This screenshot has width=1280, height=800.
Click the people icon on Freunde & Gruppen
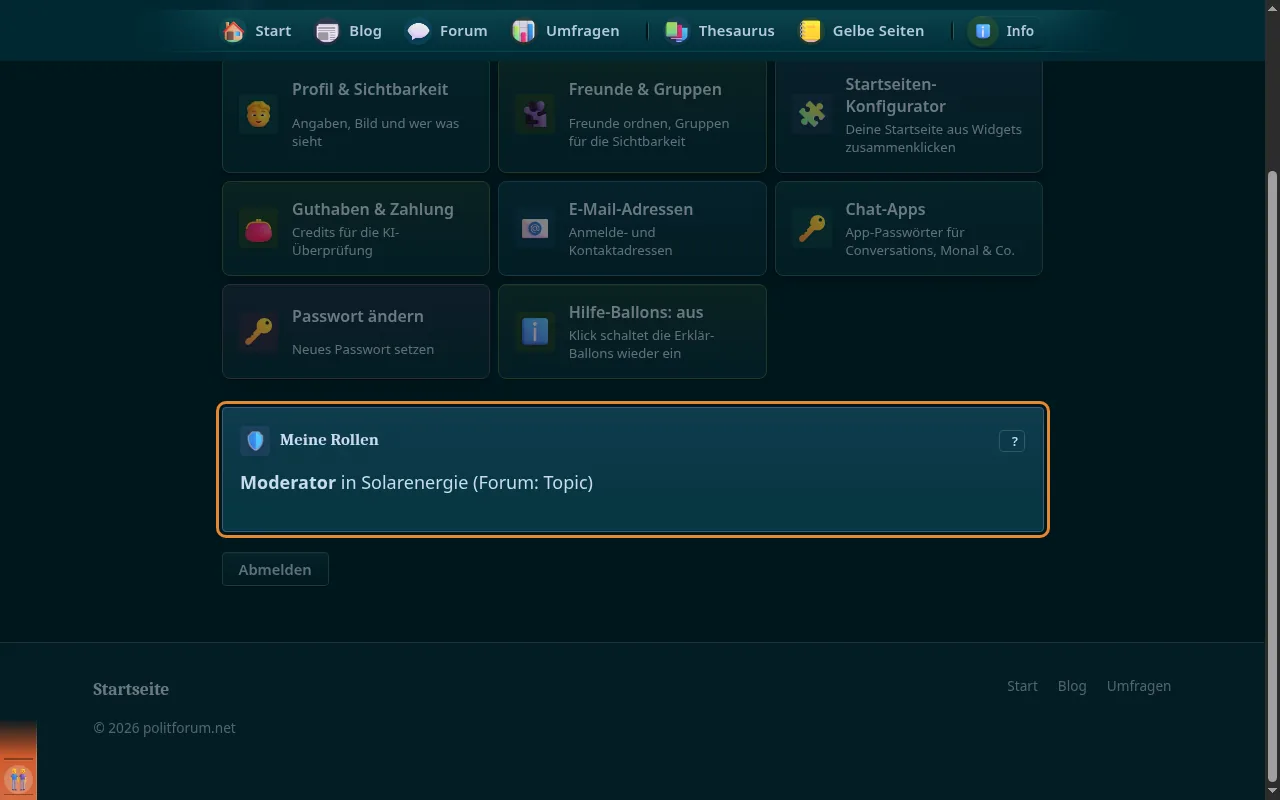[x=535, y=114]
